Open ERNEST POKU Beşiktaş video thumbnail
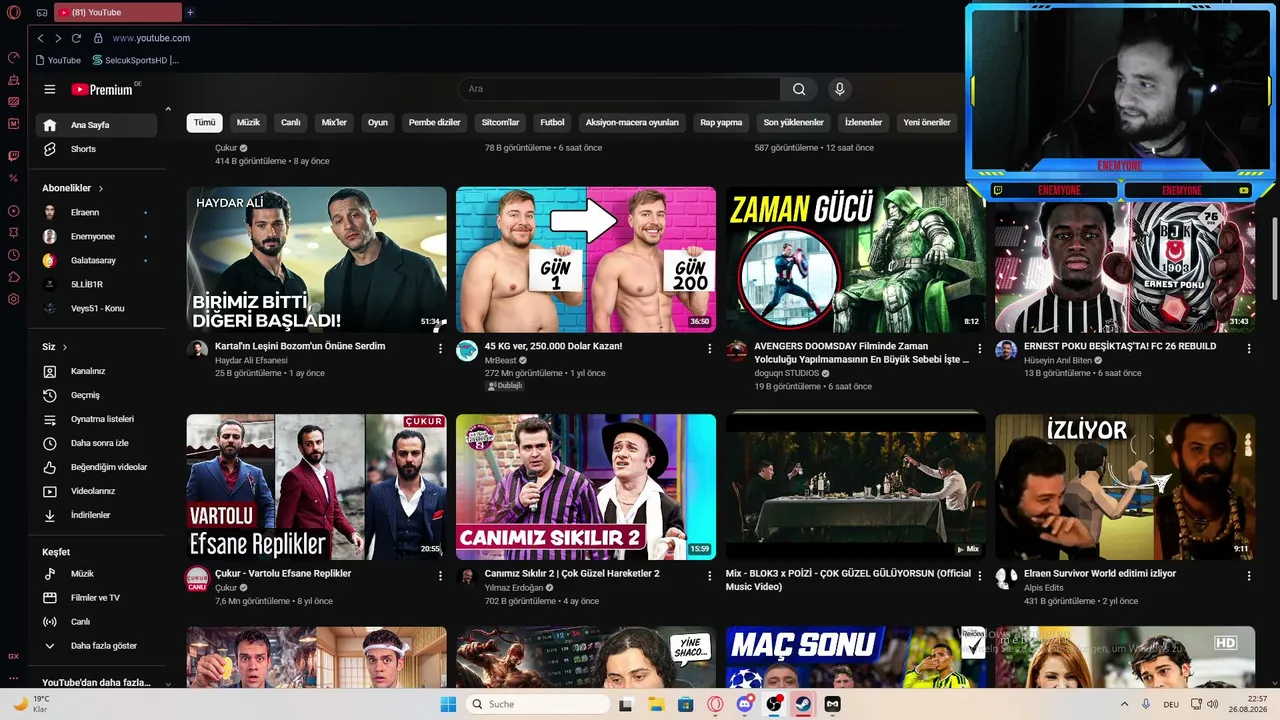This screenshot has height=720, width=1280. coord(1125,266)
